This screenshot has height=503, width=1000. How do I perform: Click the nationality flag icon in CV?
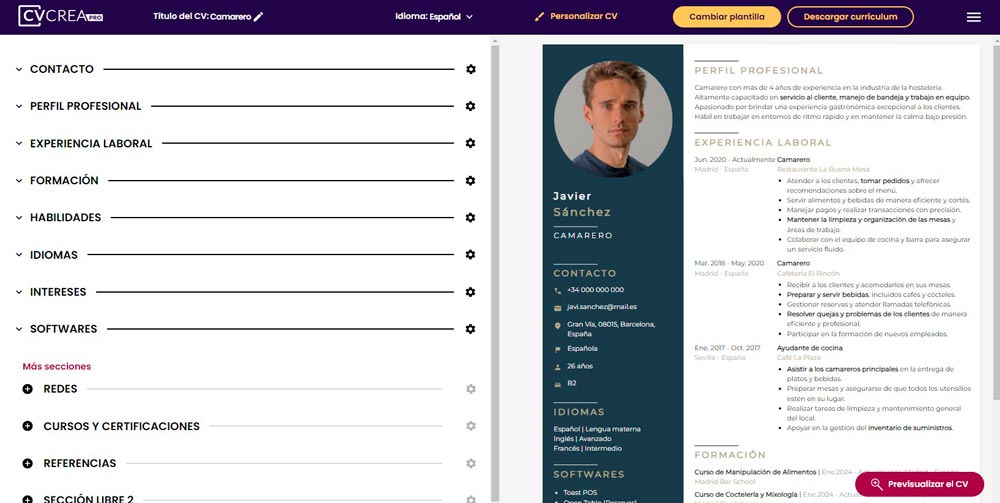coord(558,349)
